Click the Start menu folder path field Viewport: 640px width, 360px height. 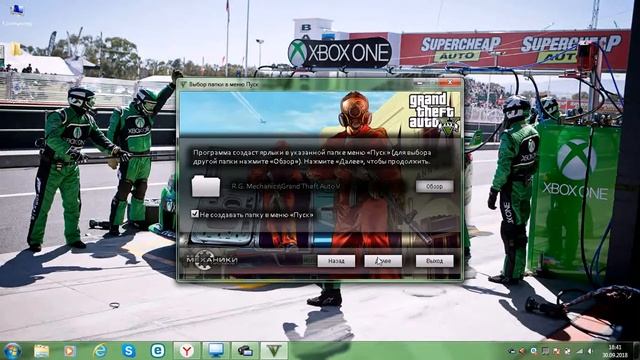pyautogui.click(x=318, y=187)
